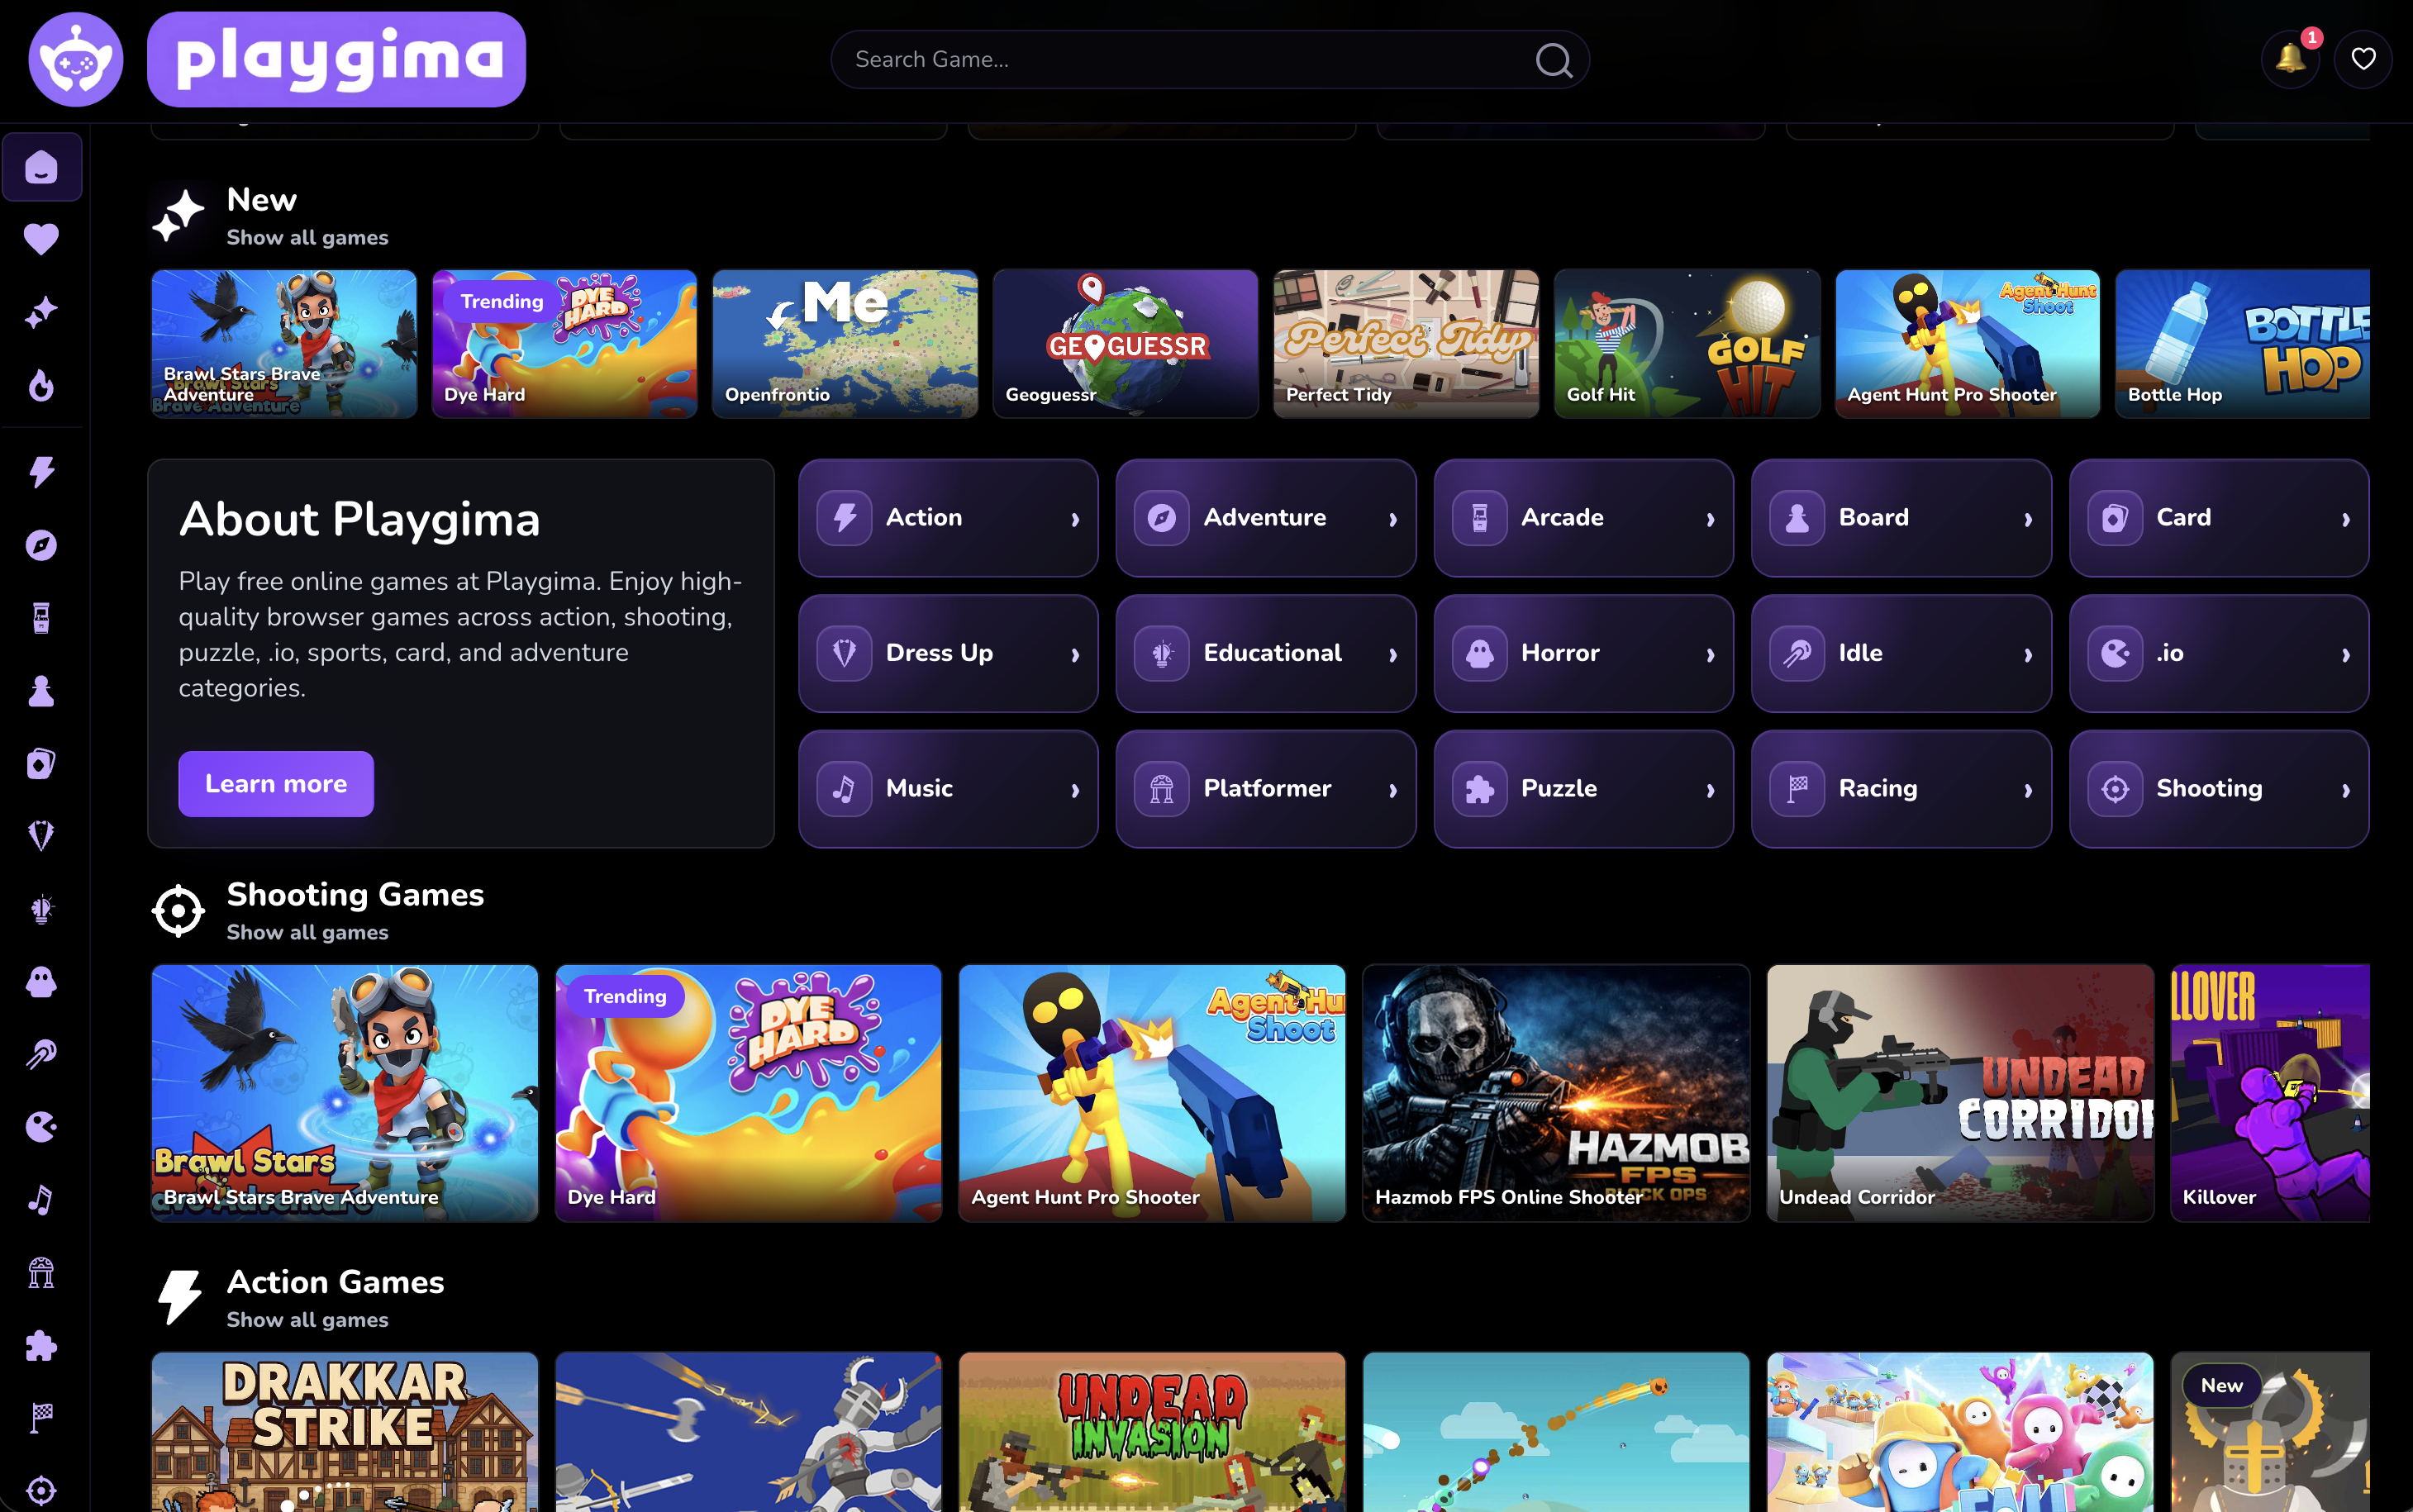Open the Action lightning icon in the sidebar

[x=41, y=472]
